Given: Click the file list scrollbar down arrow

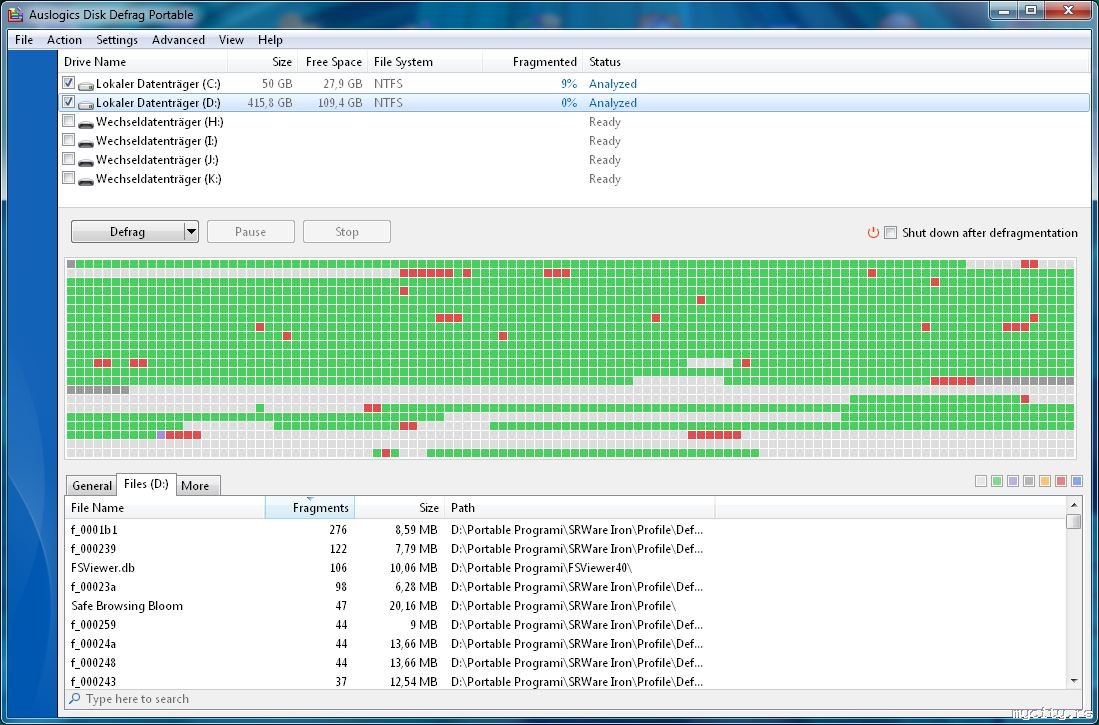Looking at the screenshot, I should point(1074,681).
